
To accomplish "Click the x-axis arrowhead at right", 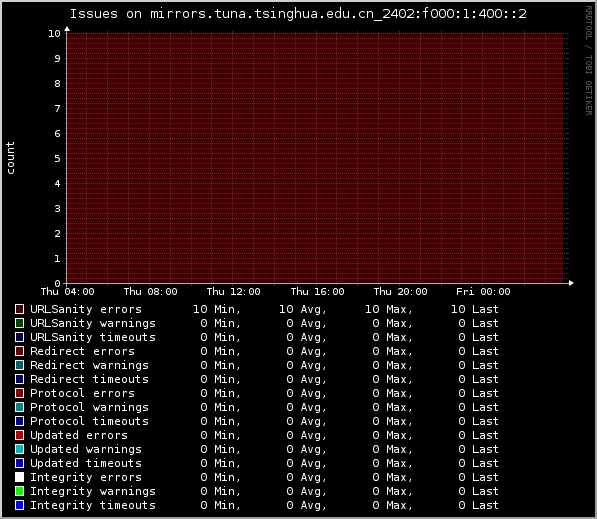I will click(x=571, y=283).
